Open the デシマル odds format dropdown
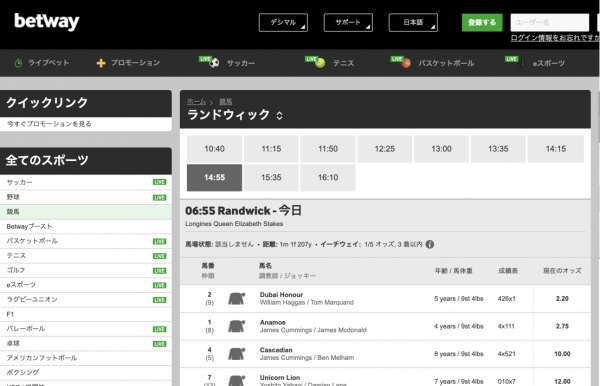The image size is (600, 386). coord(283,23)
